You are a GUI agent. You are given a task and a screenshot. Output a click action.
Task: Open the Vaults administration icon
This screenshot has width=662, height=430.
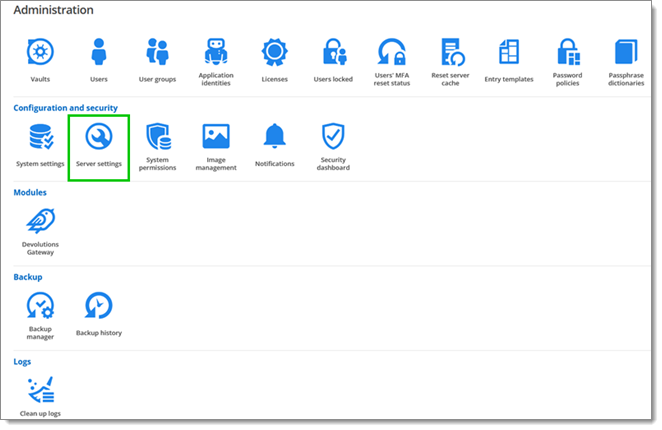click(40, 53)
